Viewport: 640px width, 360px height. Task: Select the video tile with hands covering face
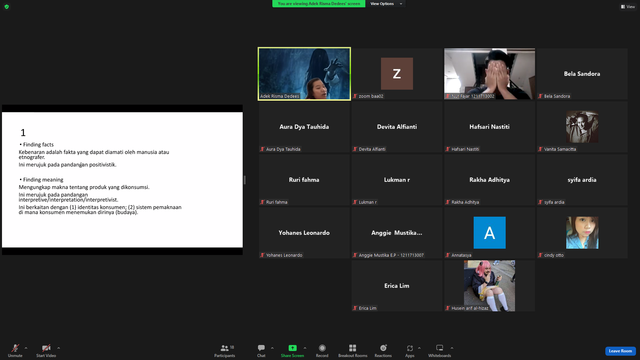tap(489, 74)
